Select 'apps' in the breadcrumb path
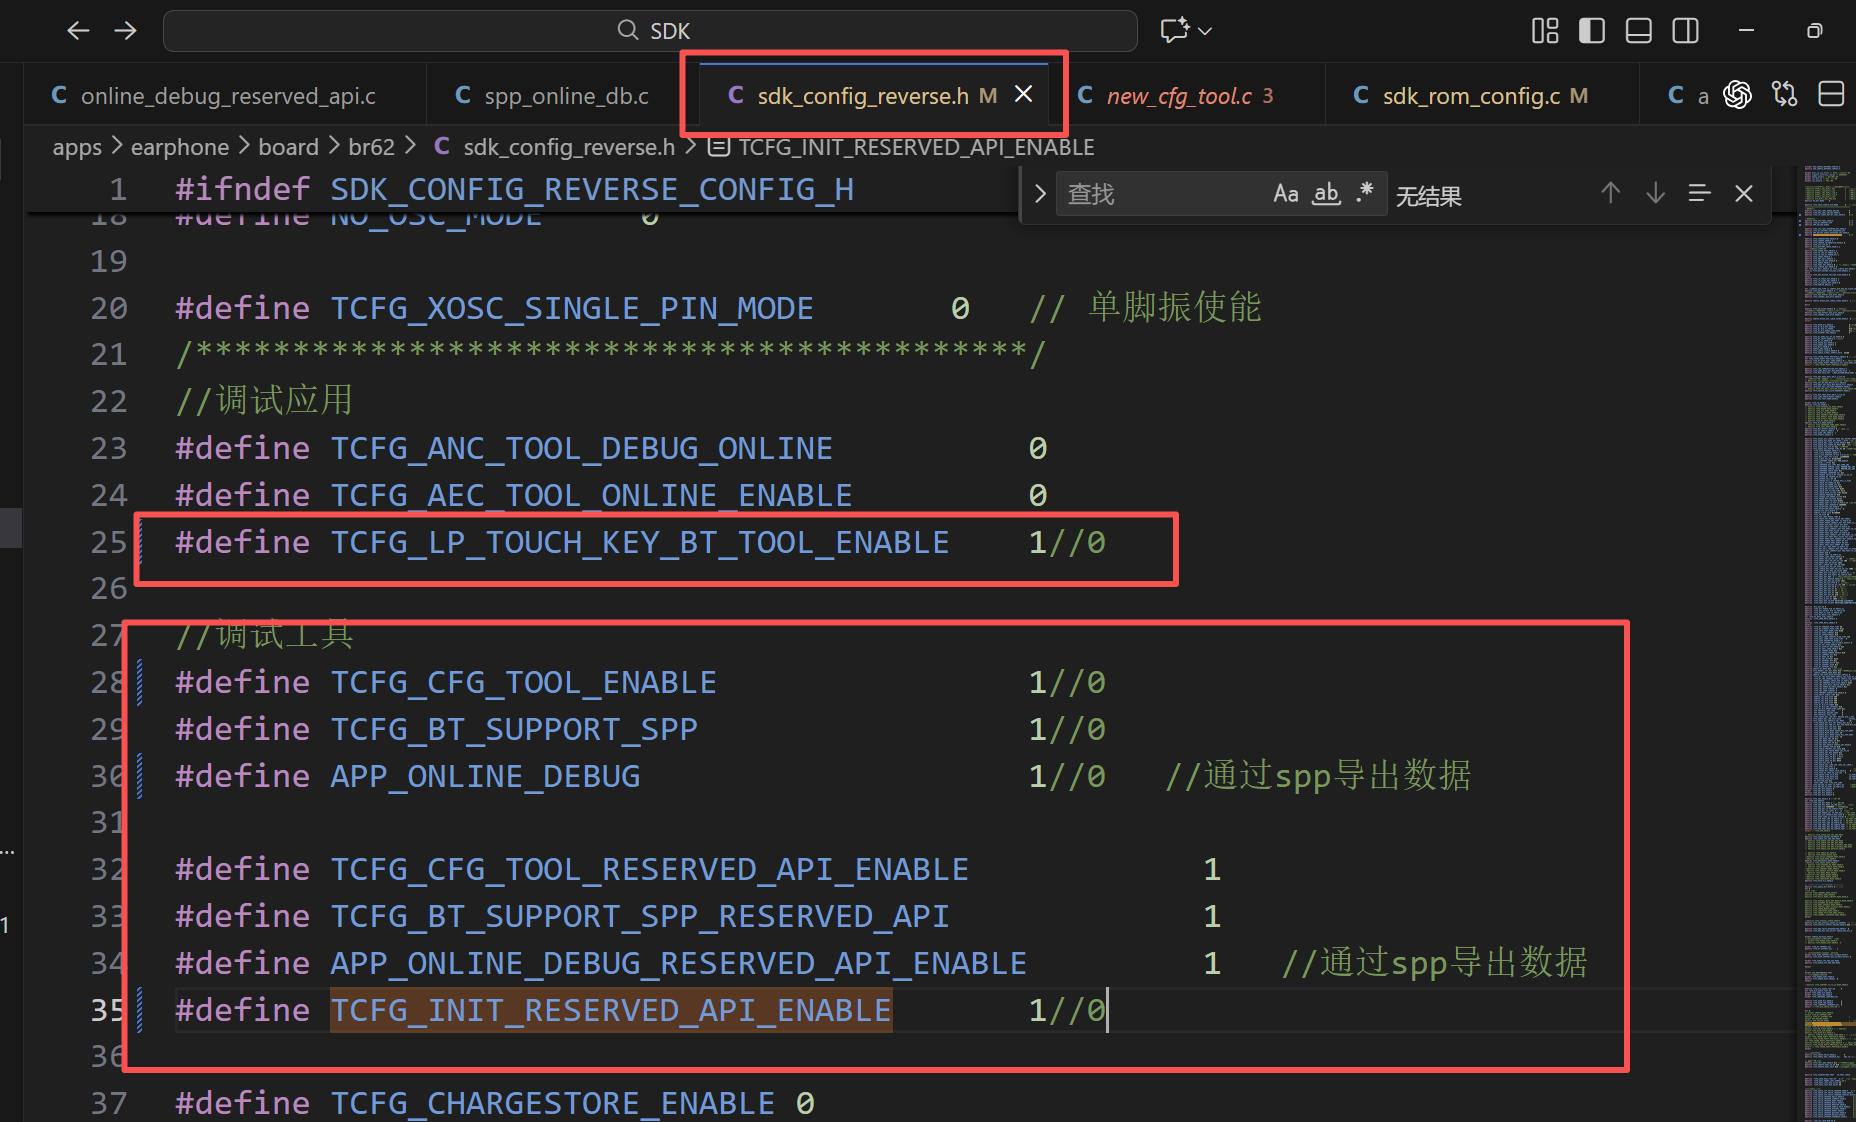The height and width of the screenshot is (1122, 1856). coord(77,147)
